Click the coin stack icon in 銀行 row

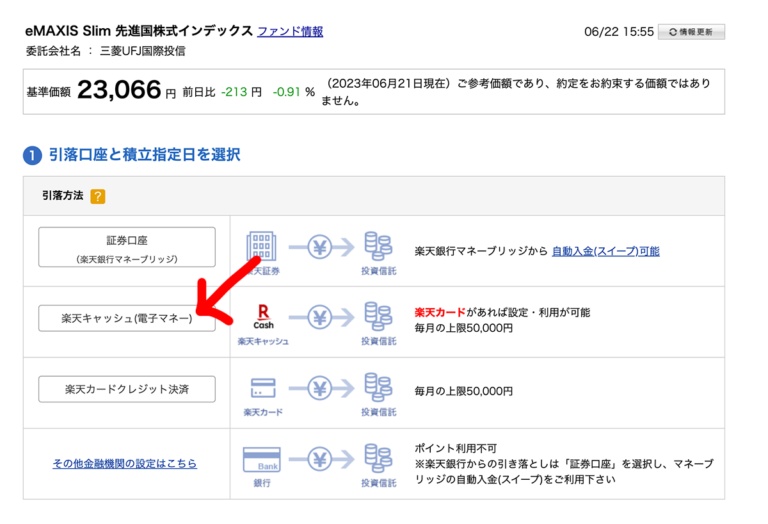[378, 460]
